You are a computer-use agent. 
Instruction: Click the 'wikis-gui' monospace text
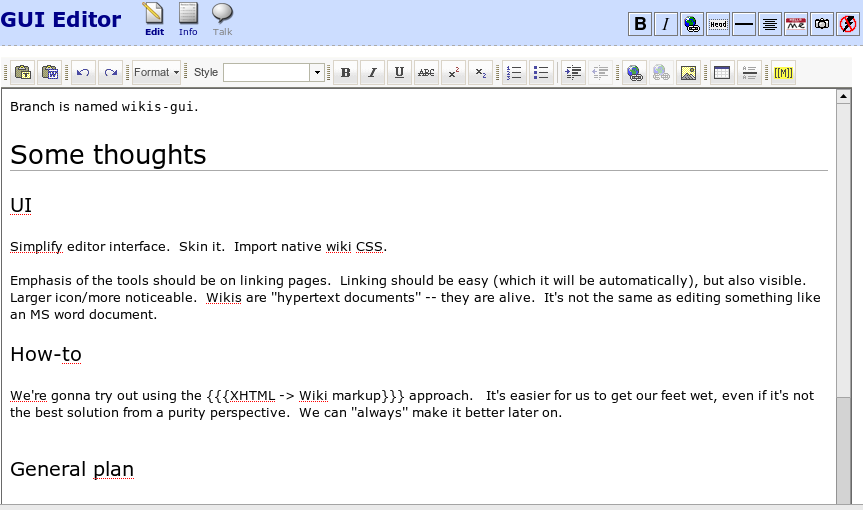click(157, 107)
